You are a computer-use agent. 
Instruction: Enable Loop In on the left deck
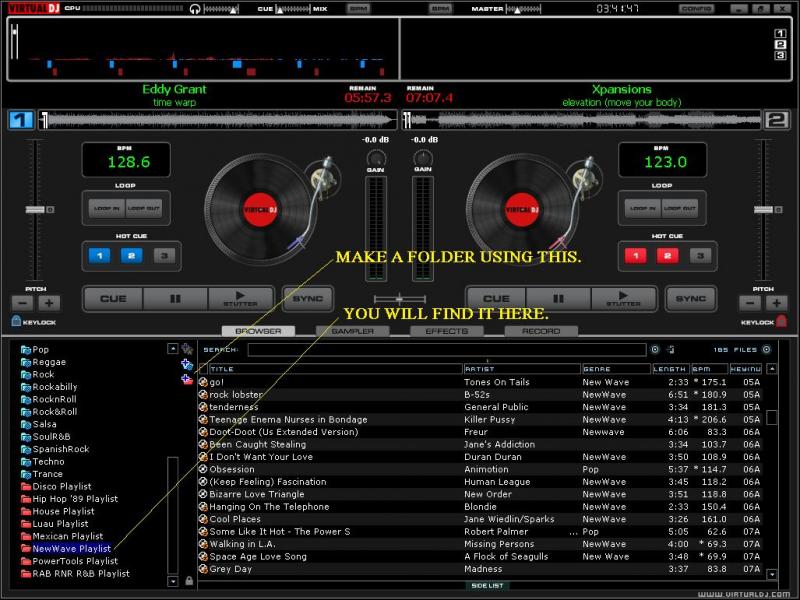[103, 209]
